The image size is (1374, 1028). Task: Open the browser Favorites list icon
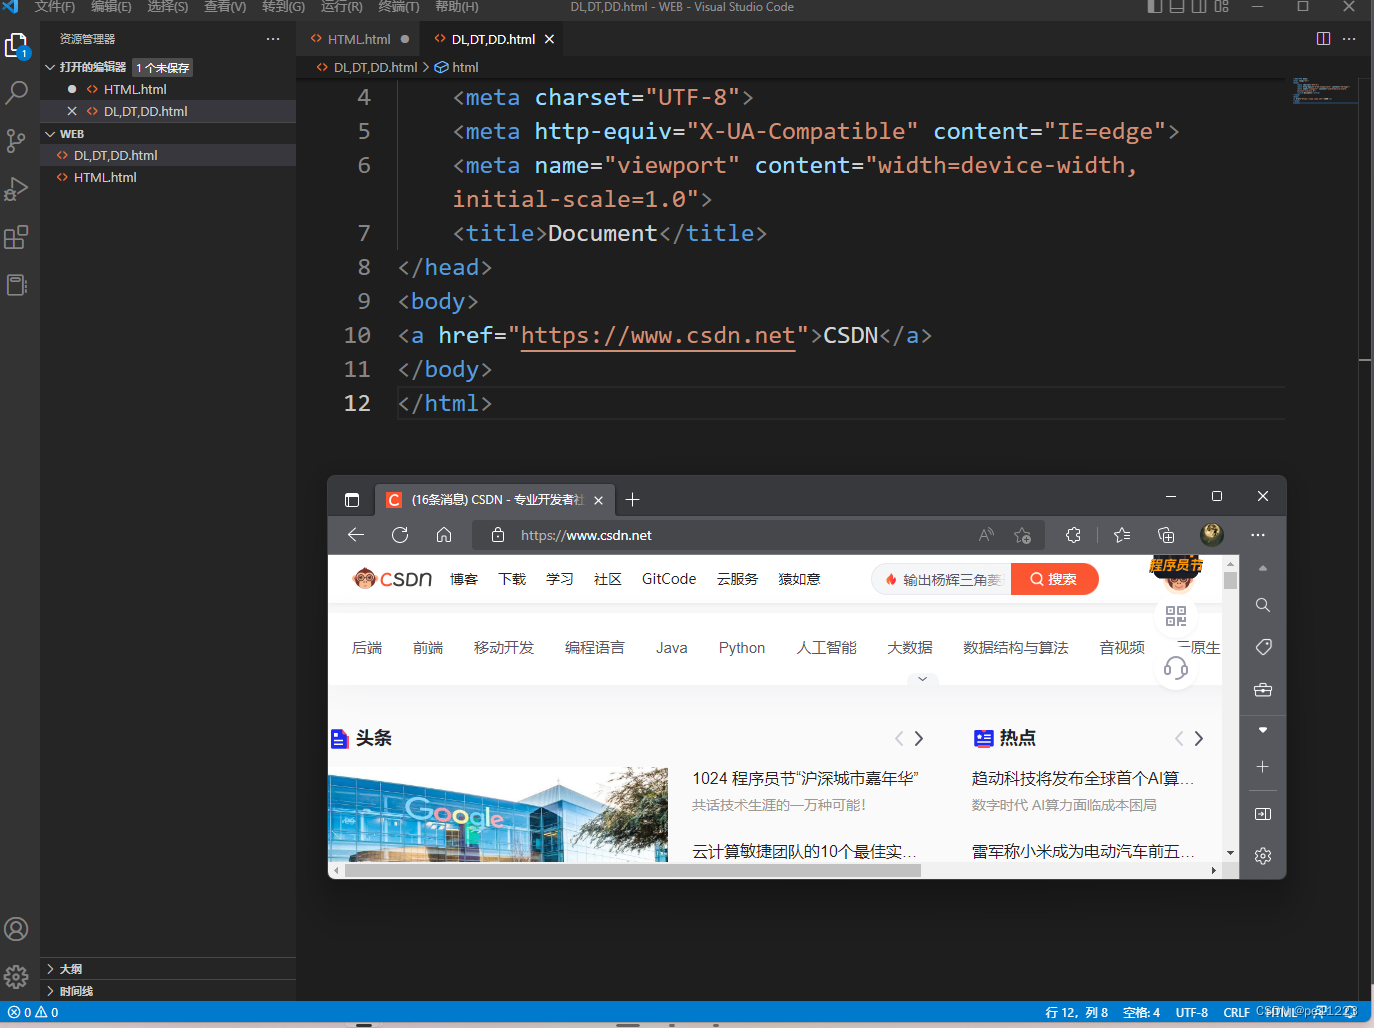pos(1122,535)
